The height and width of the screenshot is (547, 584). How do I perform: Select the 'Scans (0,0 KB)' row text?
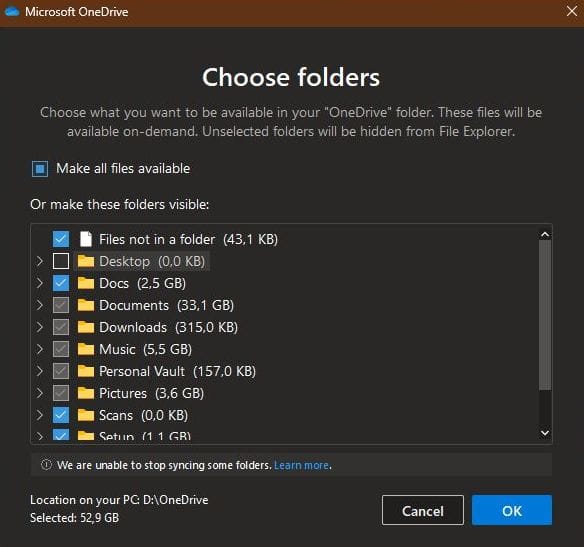point(143,415)
